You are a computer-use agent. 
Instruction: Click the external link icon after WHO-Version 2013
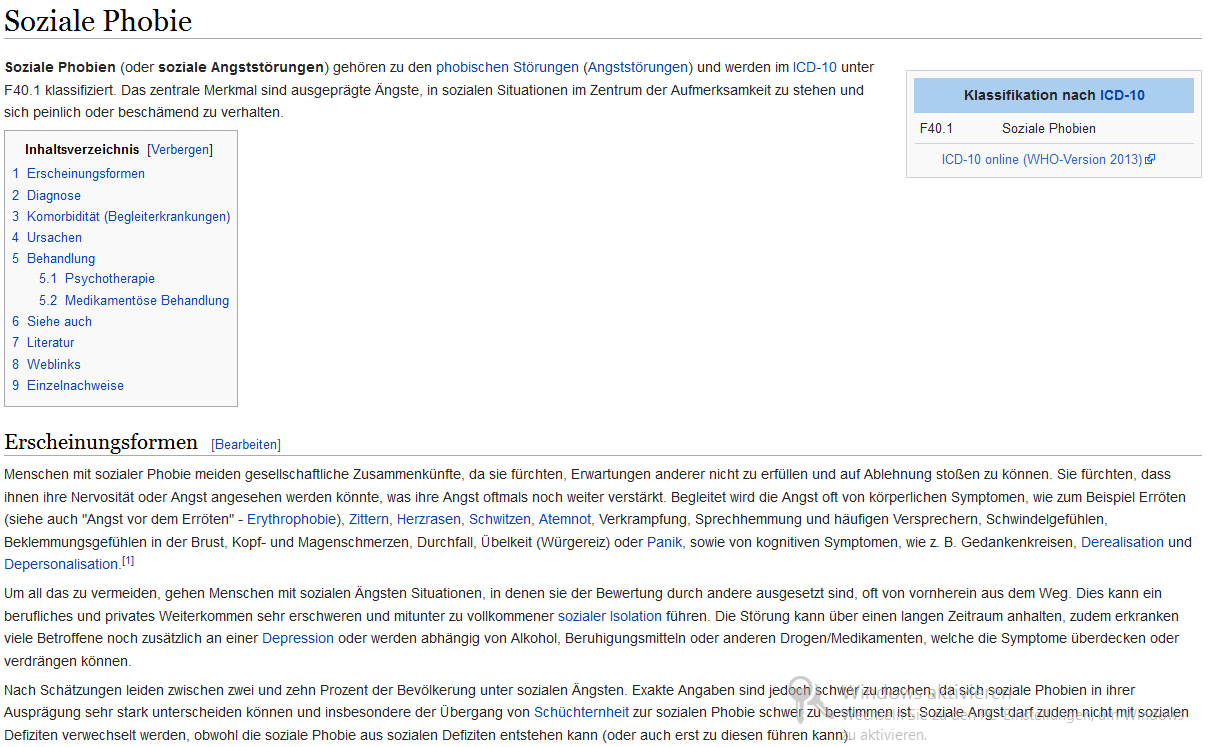coord(1150,159)
